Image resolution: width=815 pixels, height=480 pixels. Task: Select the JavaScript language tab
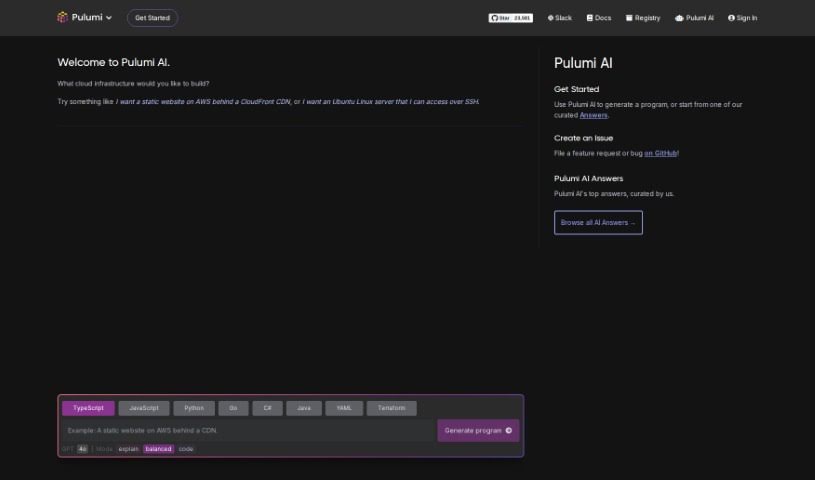pos(144,408)
